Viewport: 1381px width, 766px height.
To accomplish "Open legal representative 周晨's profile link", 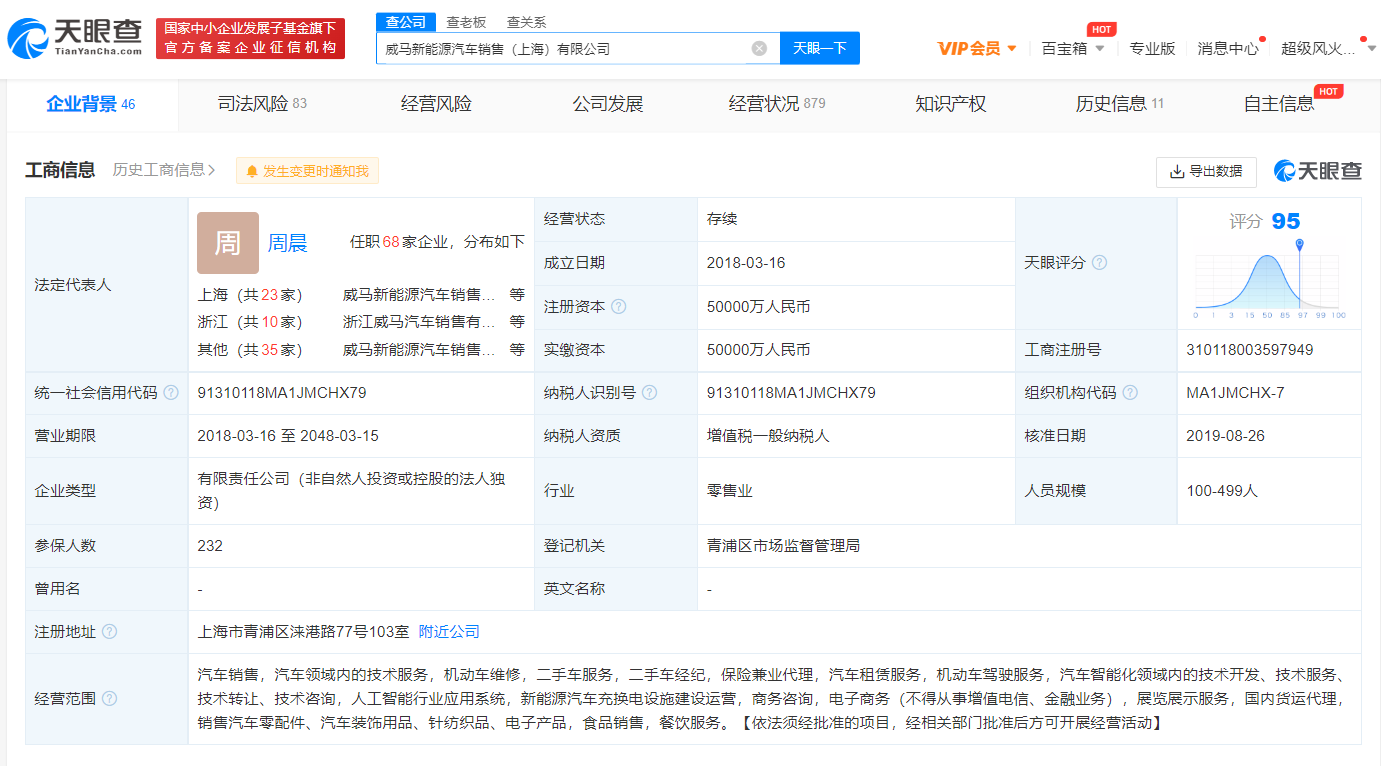I will point(287,243).
